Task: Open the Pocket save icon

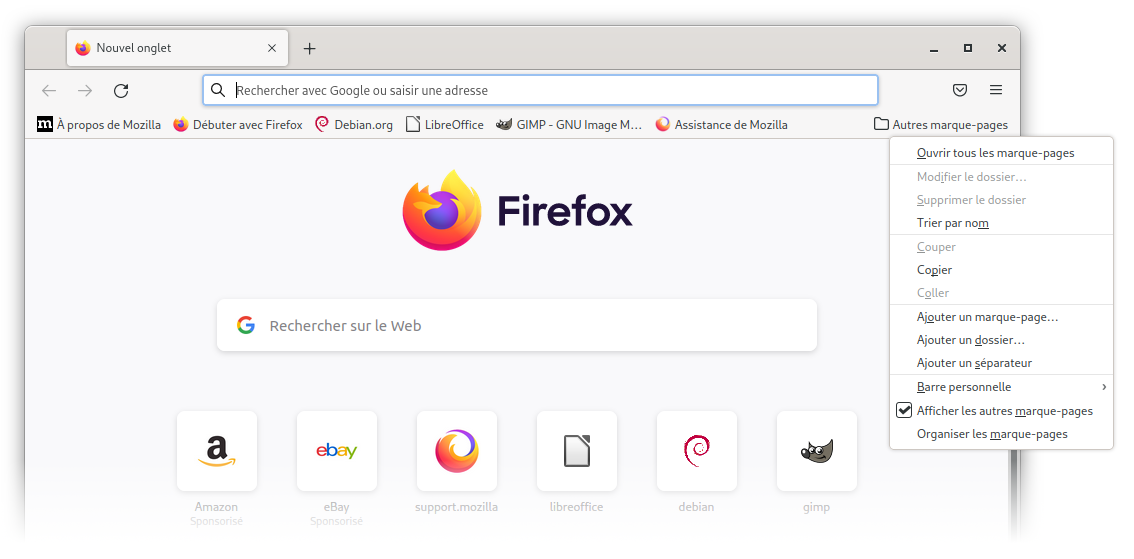Action: pos(960,90)
